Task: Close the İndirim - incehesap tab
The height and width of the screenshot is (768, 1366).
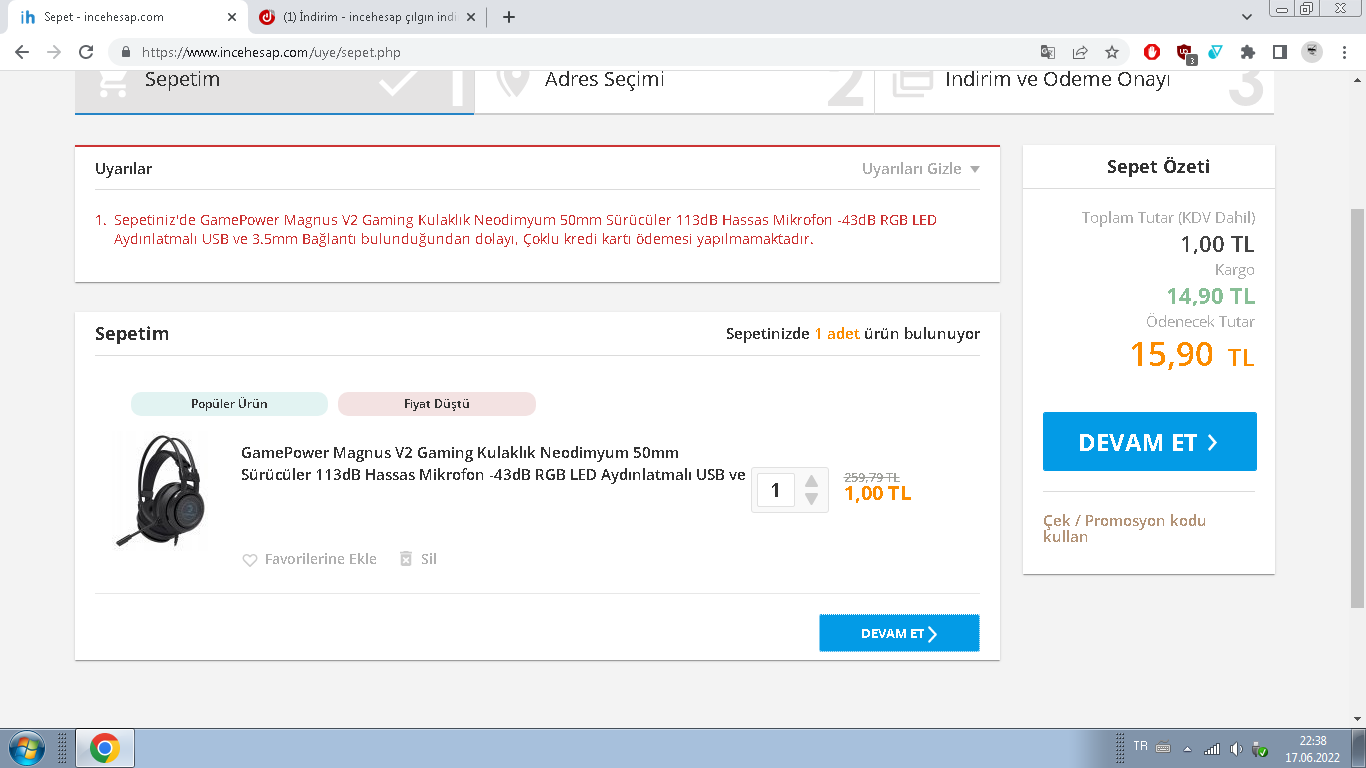Action: tap(471, 17)
